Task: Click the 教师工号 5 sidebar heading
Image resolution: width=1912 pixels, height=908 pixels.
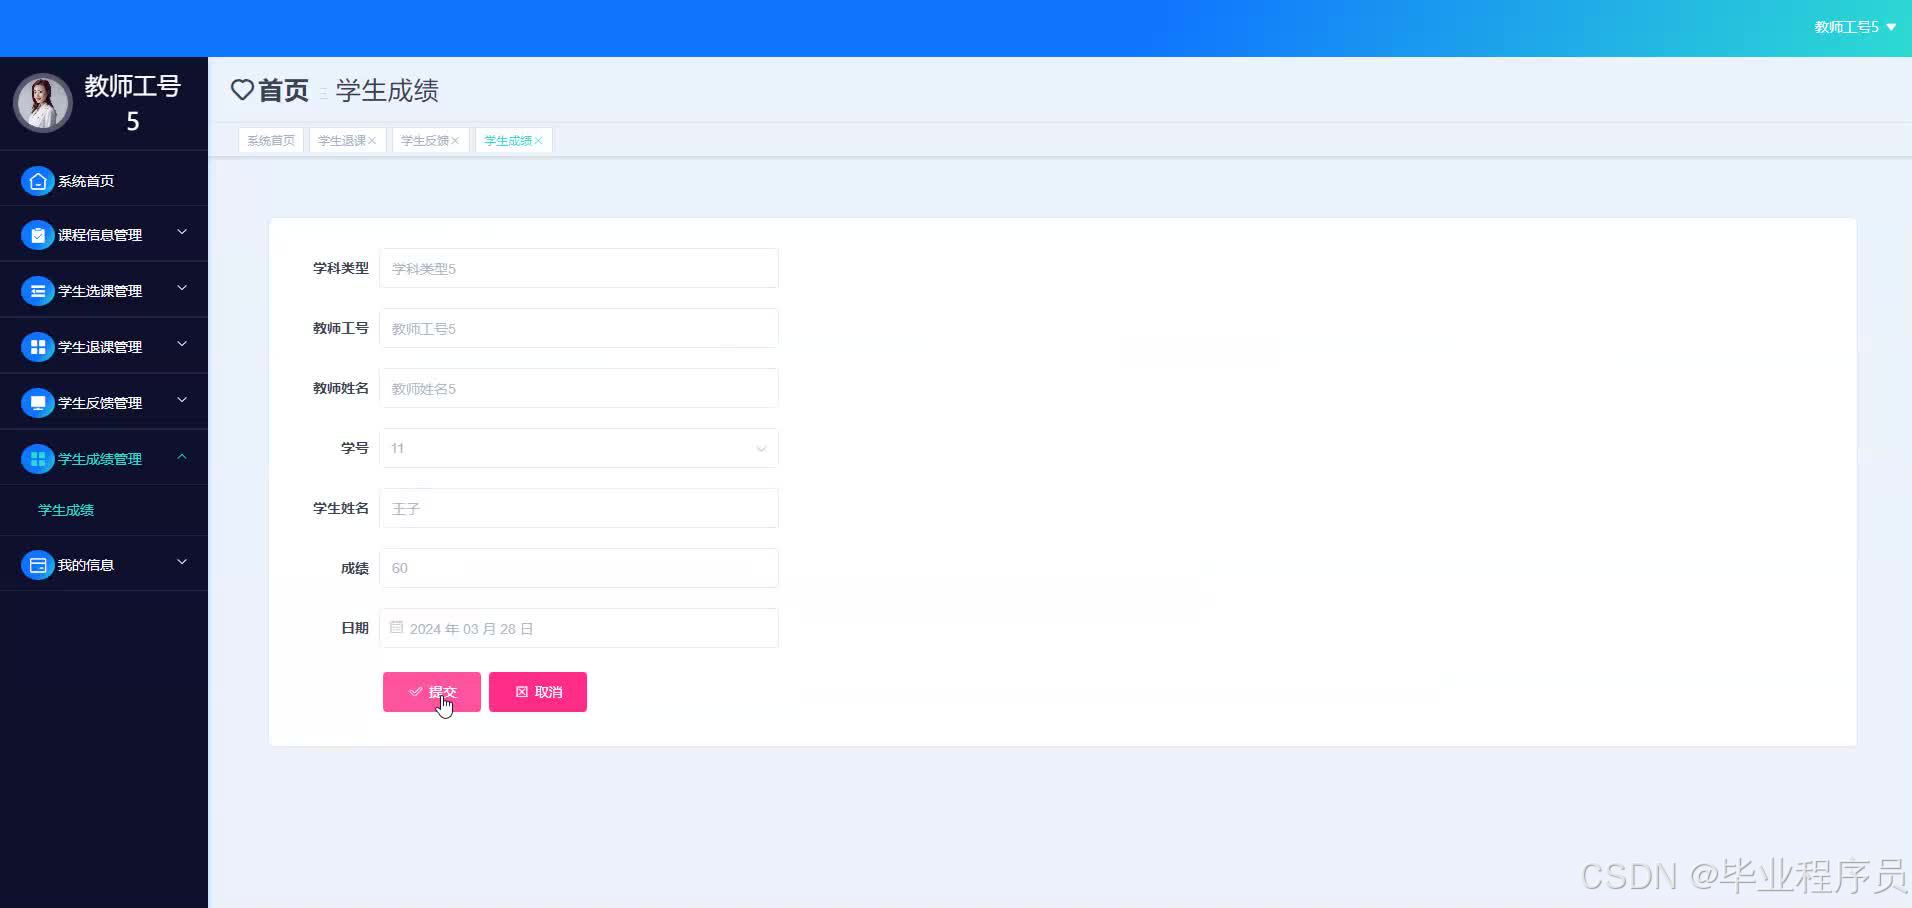Action: [132, 103]
